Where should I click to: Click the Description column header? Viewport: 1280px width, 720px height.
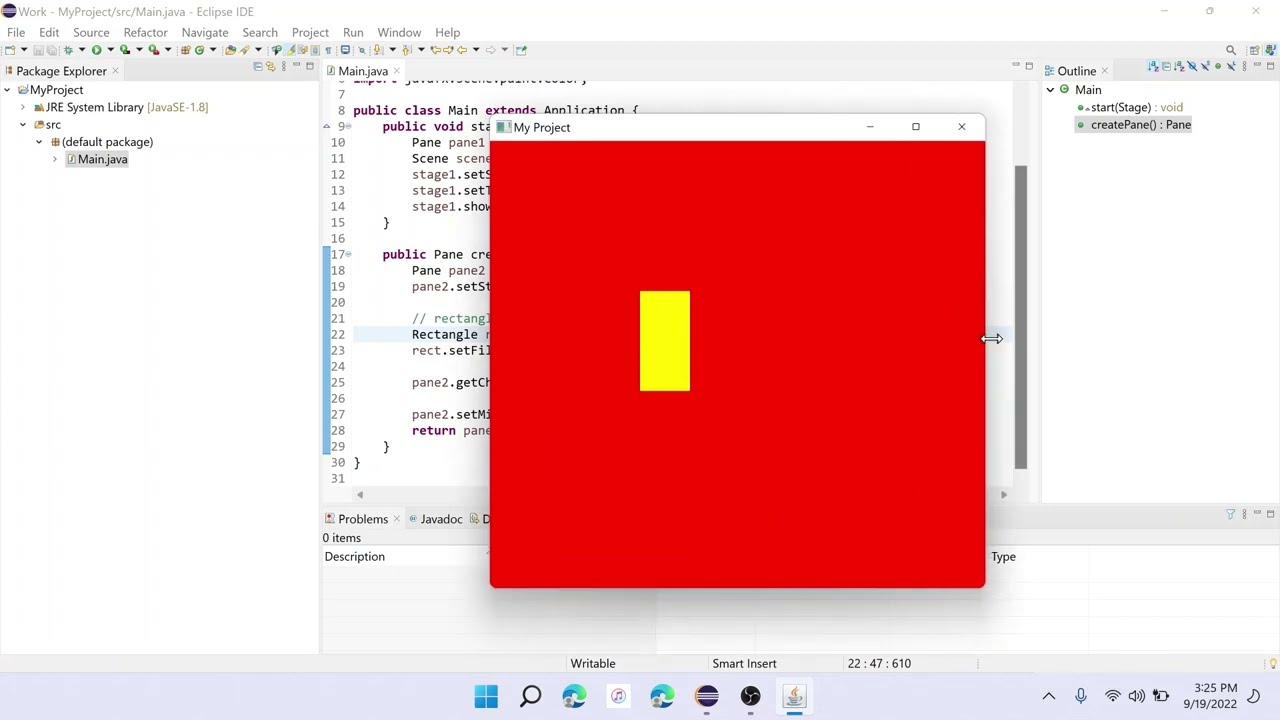(354, 556)
